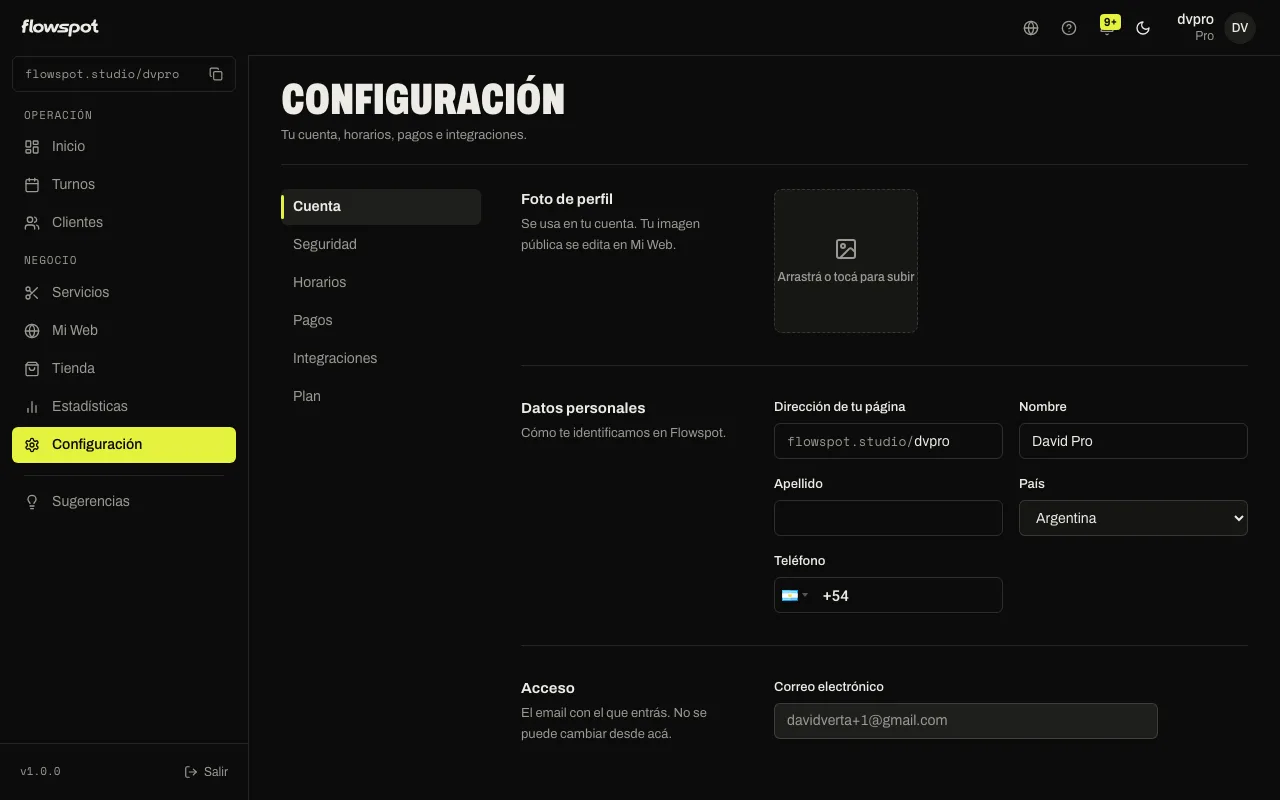Click the Correo electrónico email field
Viewport: 1280px width, 800px height.
point(966,721)
